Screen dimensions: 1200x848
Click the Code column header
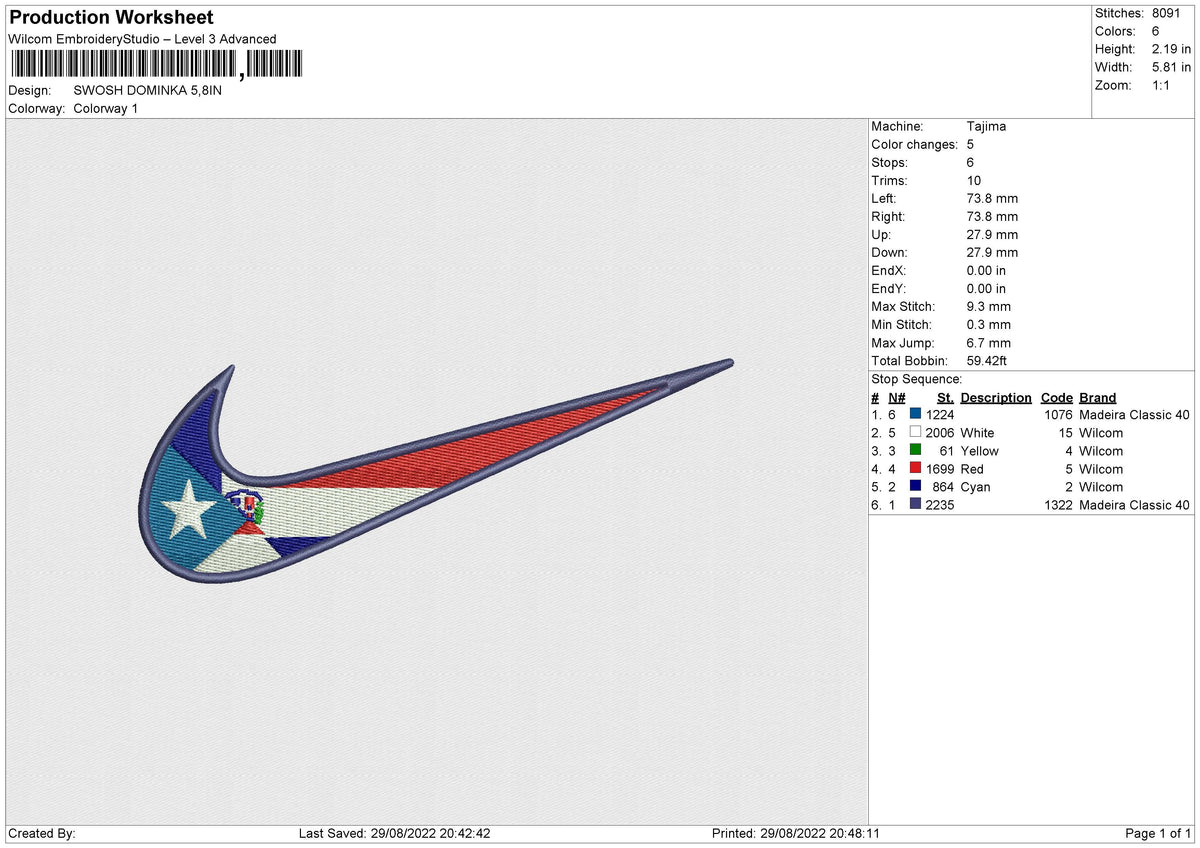(x=1057, y=397)
